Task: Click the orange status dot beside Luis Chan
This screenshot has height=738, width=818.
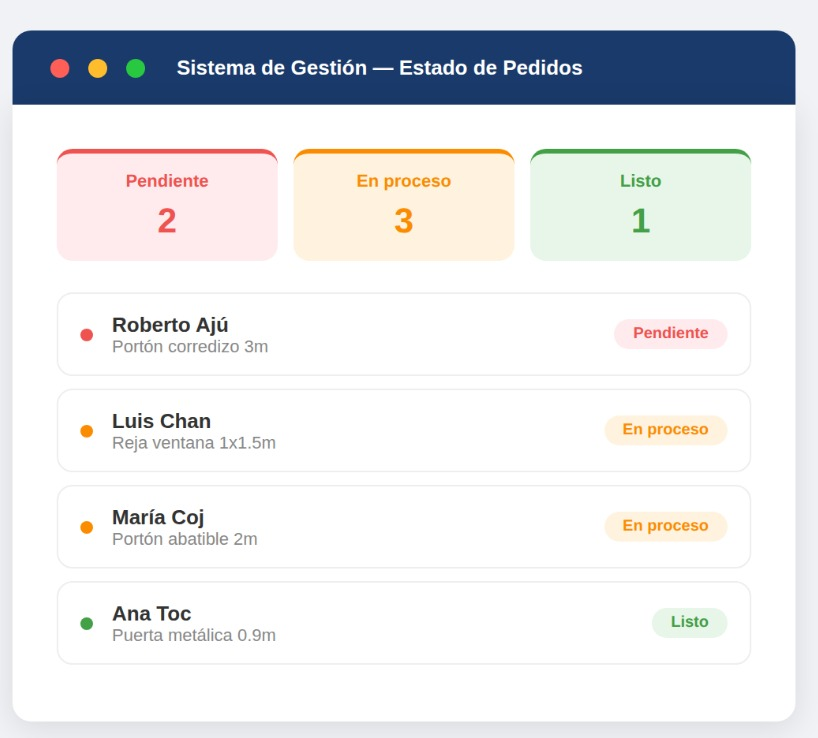Action: pyautogui.click(x=87, y=431)
